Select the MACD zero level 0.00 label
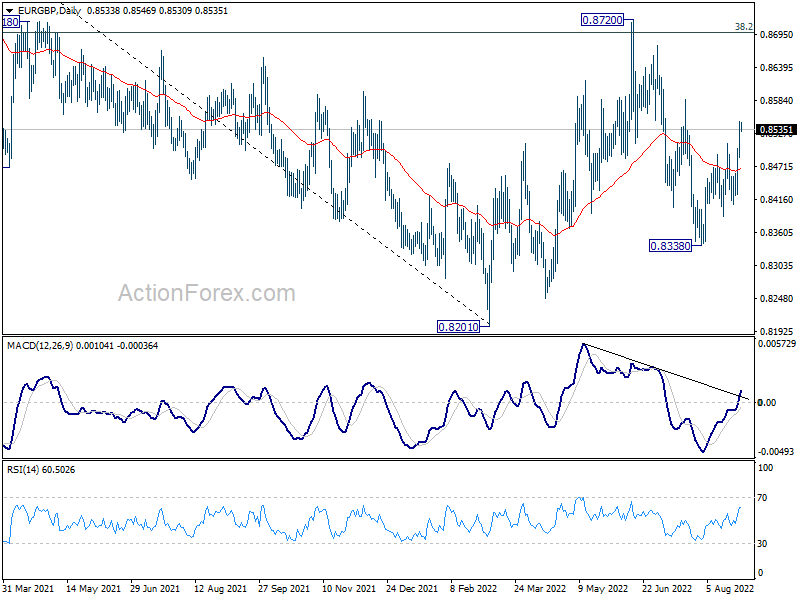 click(767, 403)
